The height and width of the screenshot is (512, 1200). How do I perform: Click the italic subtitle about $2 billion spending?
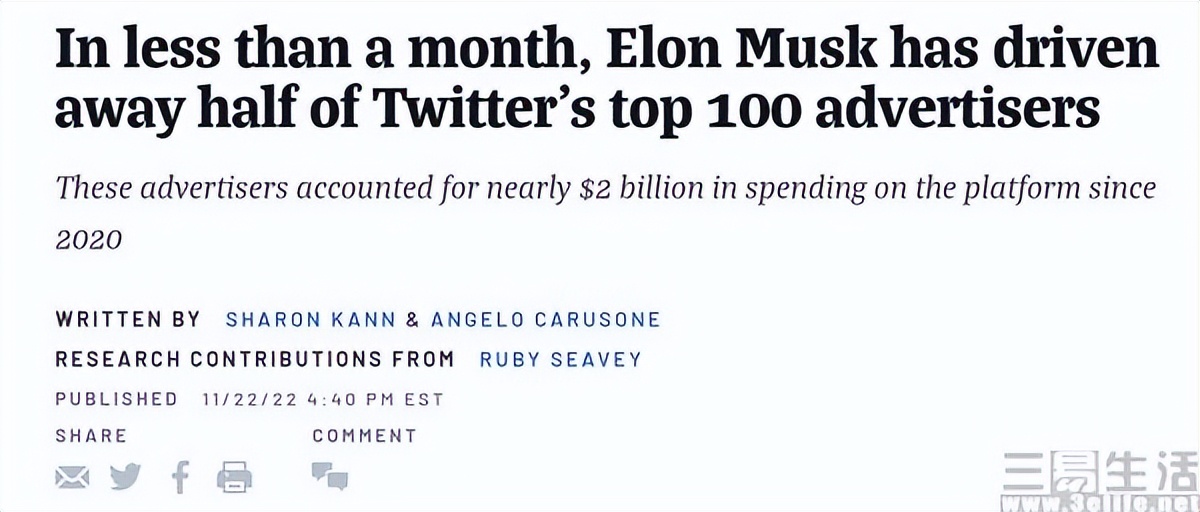tap(606, 187)
